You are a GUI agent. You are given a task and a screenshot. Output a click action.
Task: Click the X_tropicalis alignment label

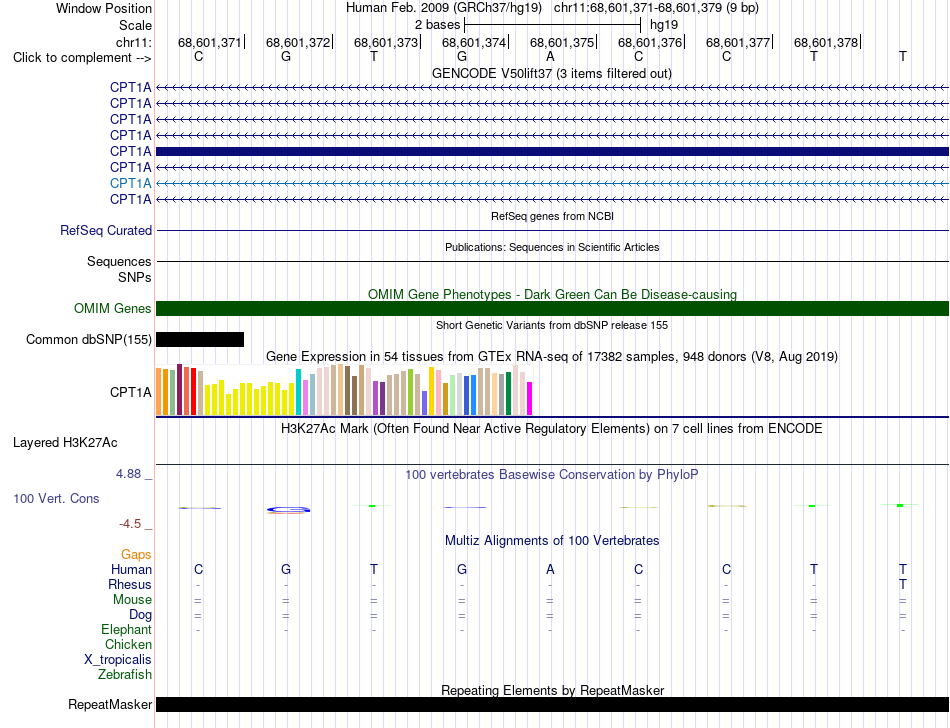point(118,660)
